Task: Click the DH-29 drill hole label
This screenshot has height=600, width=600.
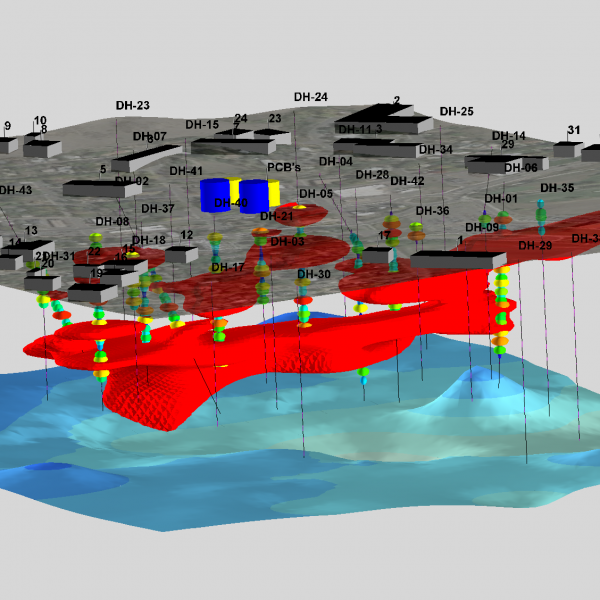Action: point(535,245)
